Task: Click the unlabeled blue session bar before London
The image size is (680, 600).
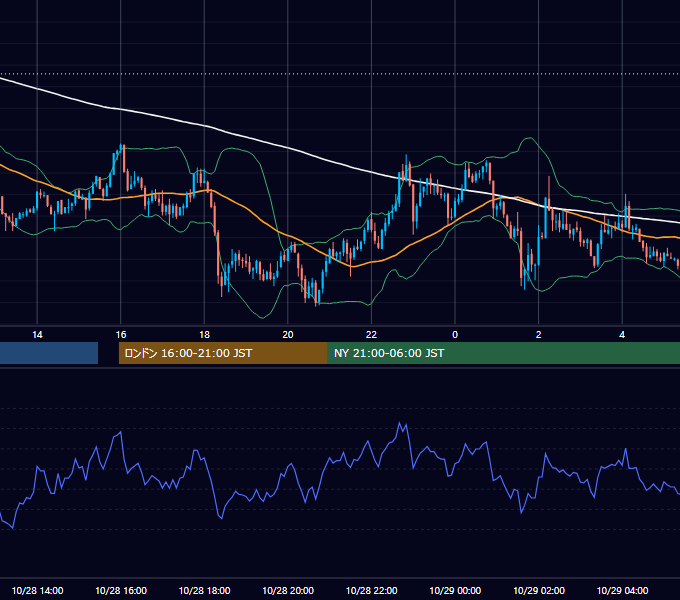Action: click(x=49, y=353)
